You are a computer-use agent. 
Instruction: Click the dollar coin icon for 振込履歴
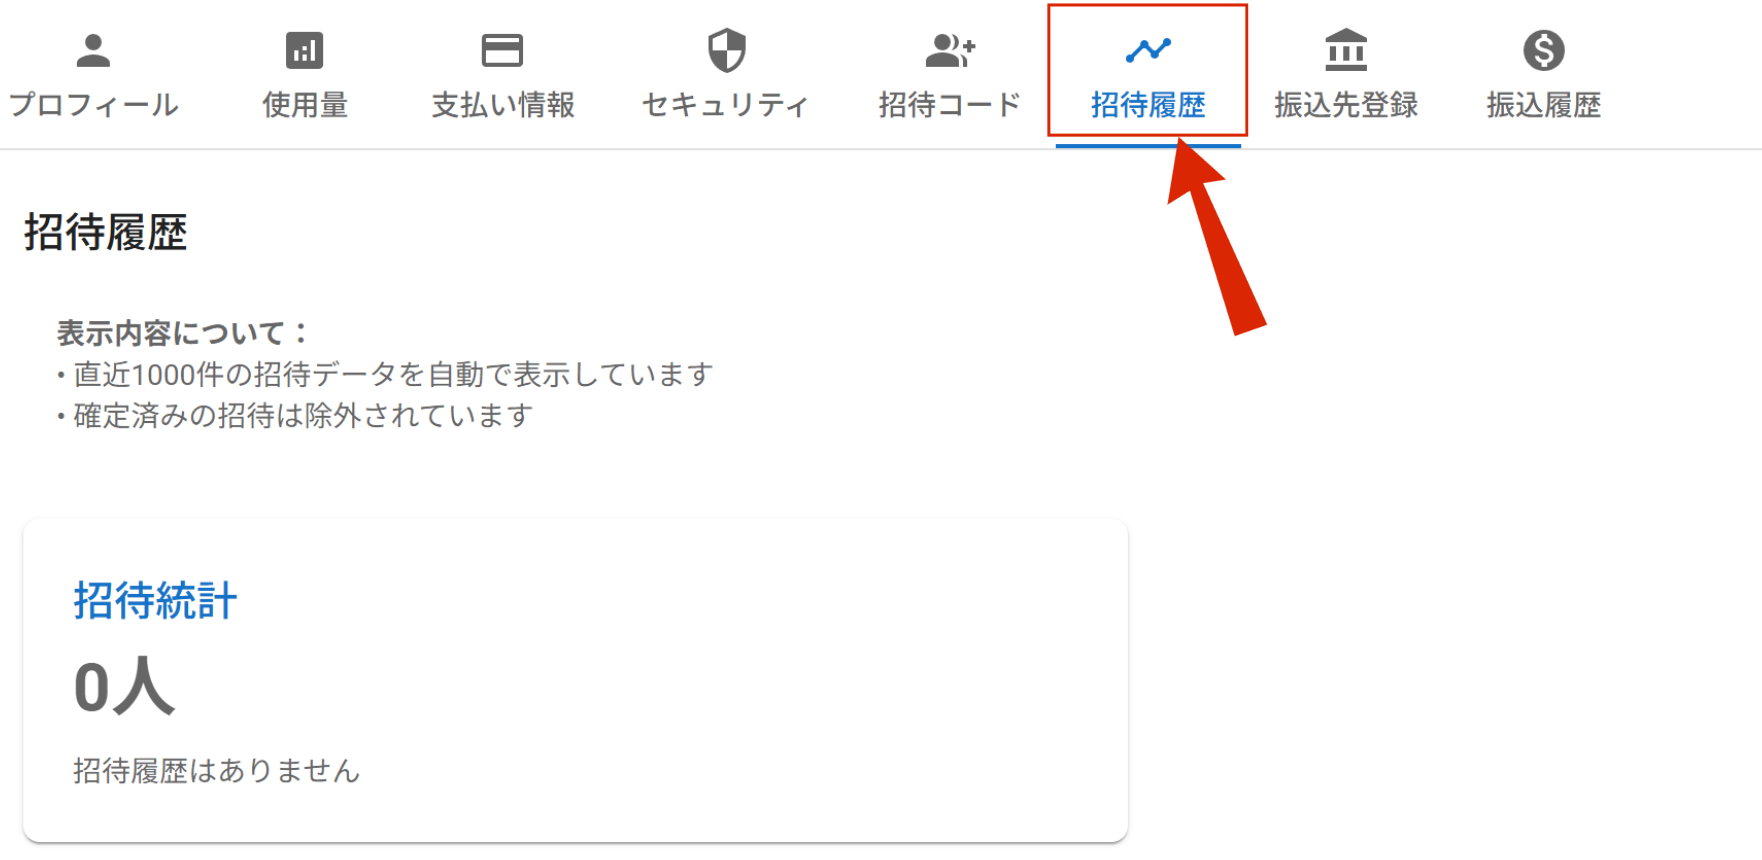[x=1543, y=50]
